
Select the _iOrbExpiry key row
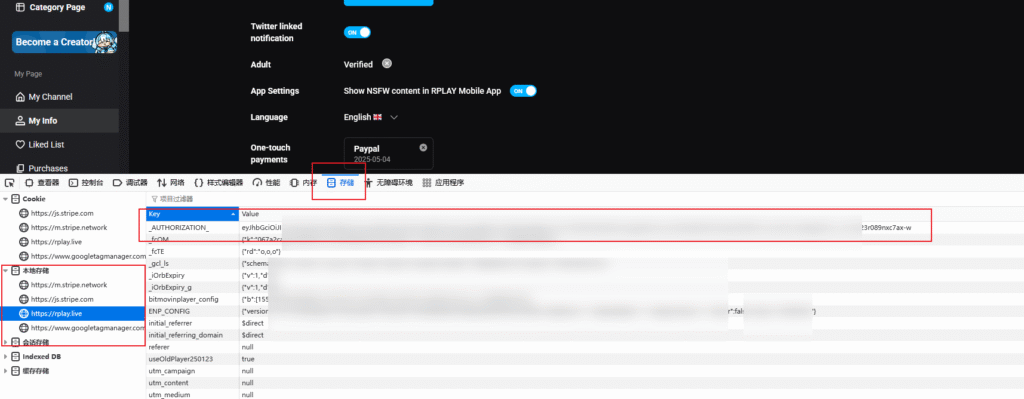click(x=584, y=275)
